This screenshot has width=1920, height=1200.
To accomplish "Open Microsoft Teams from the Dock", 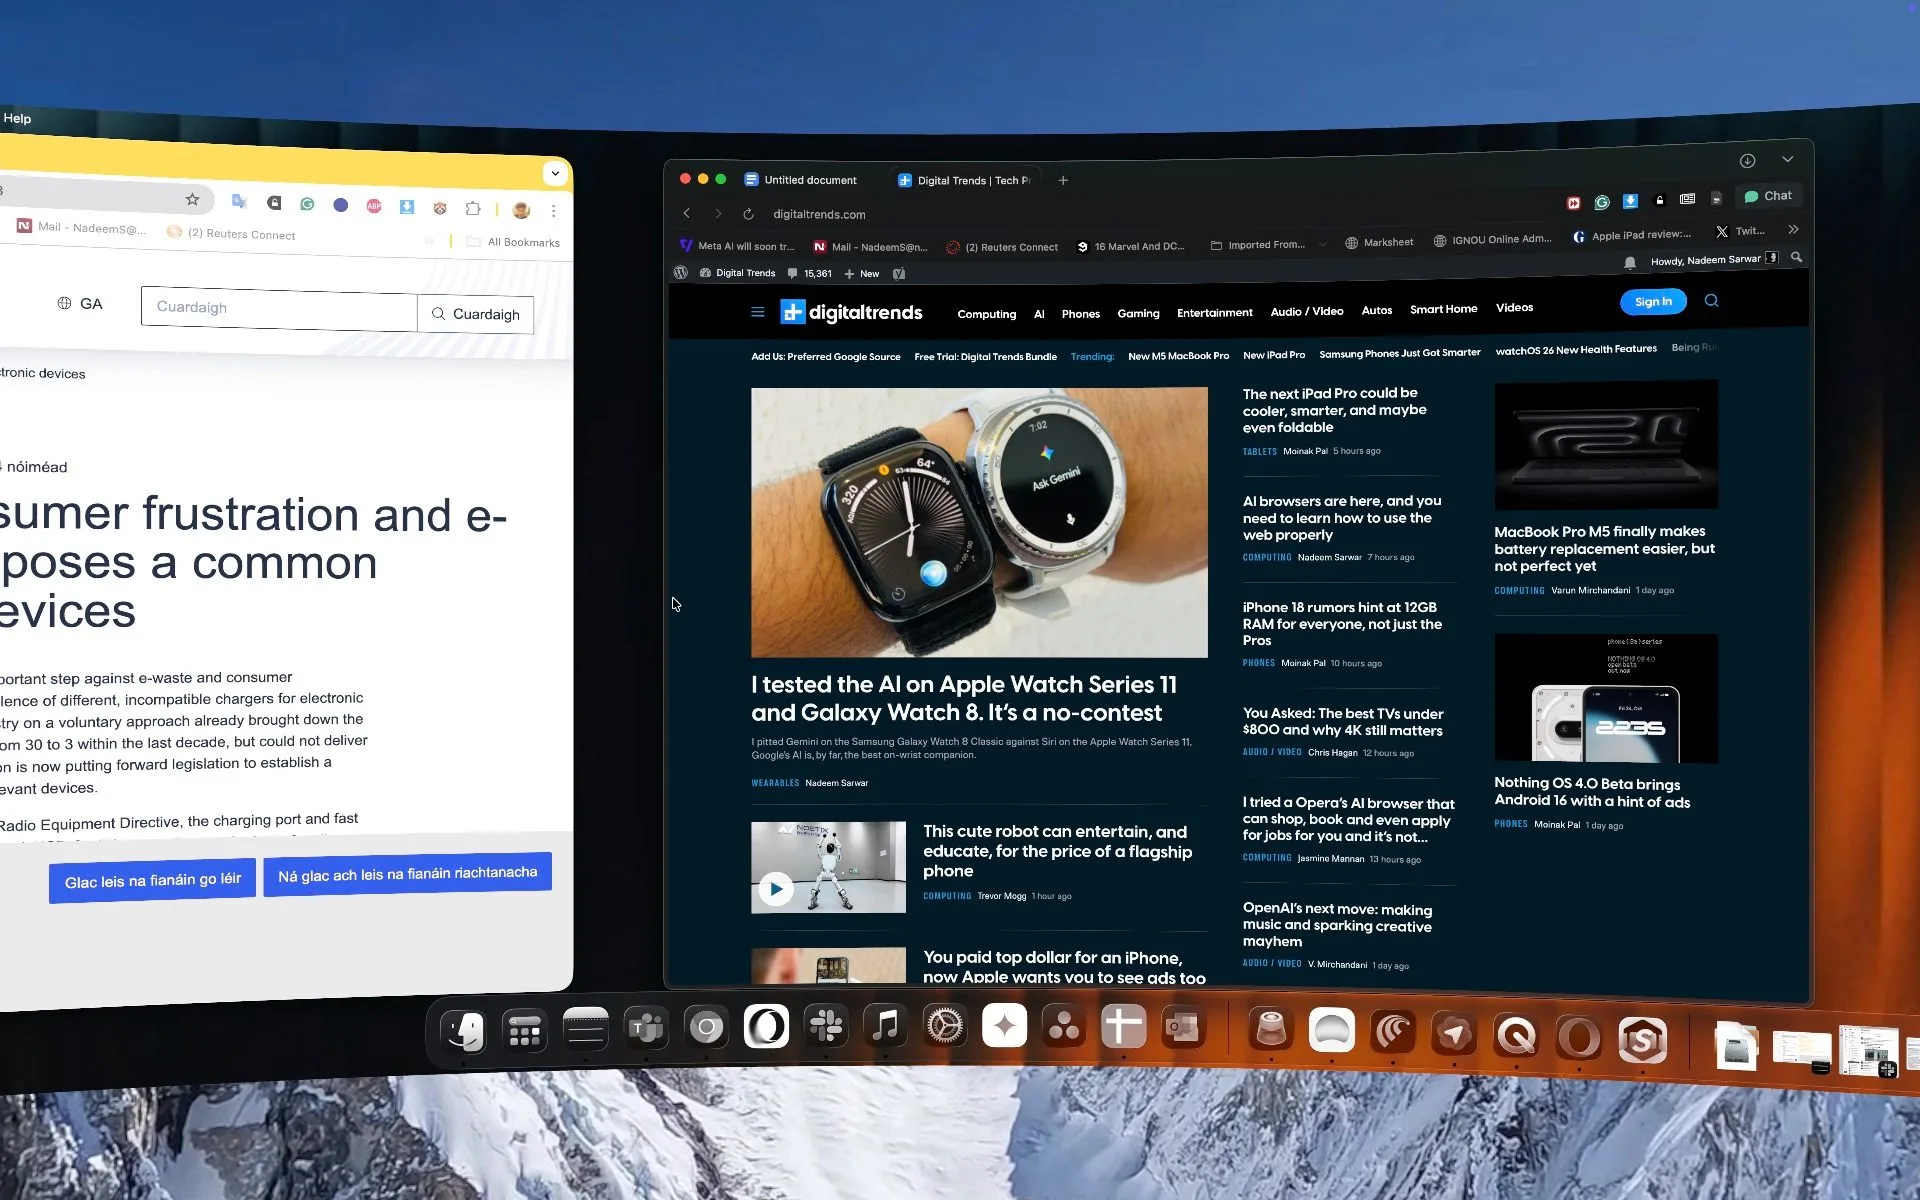I will tap(646, 1027).
